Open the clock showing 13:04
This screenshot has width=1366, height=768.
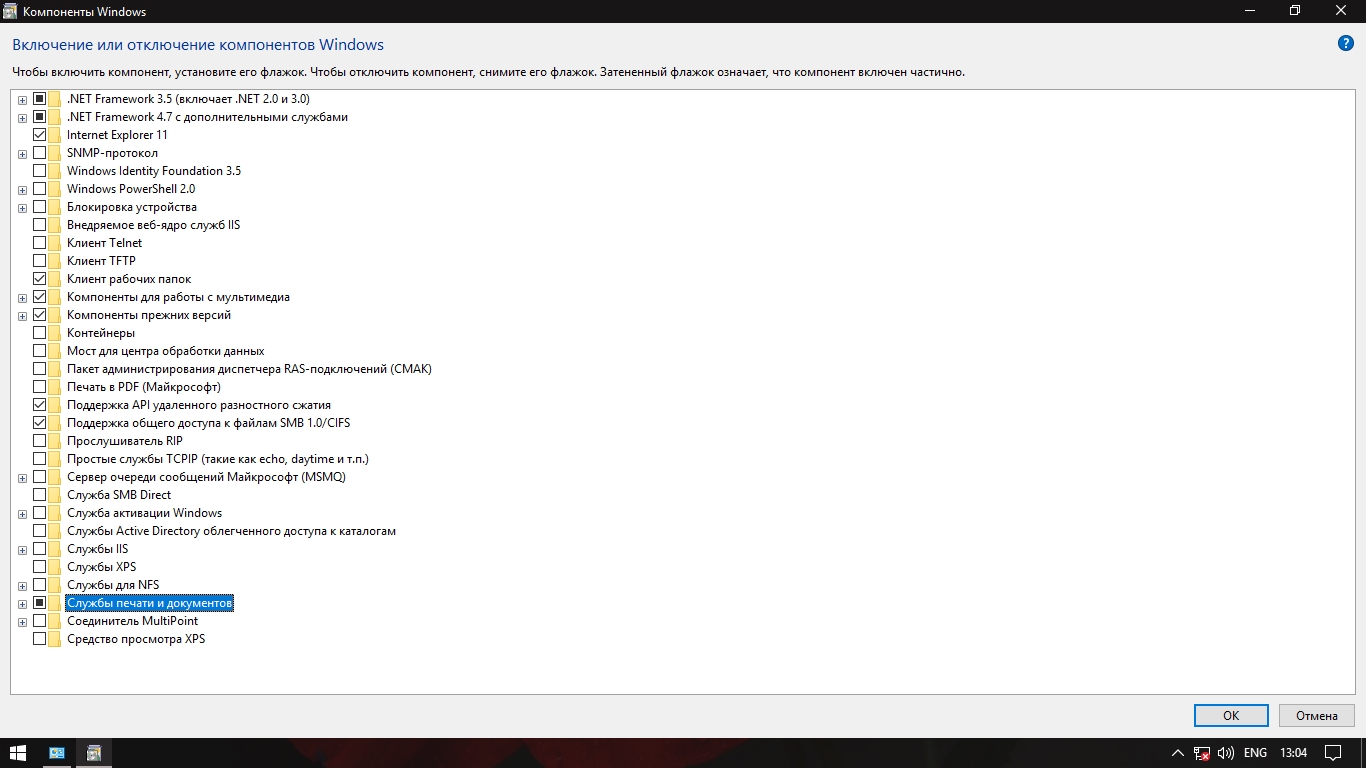(x=1294, y=752)
